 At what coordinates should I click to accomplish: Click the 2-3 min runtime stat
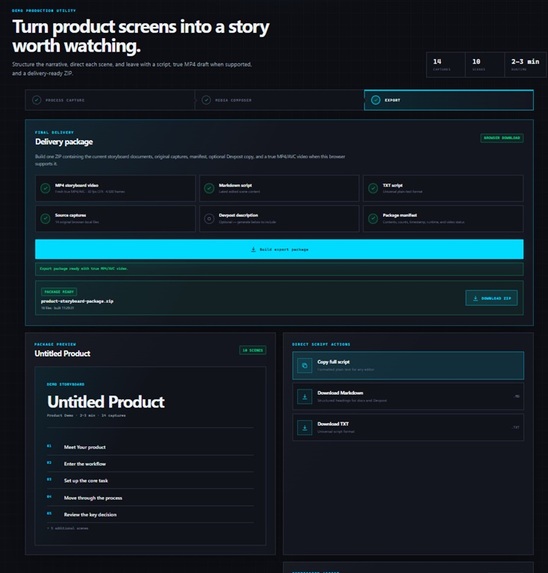click(525, 65)
